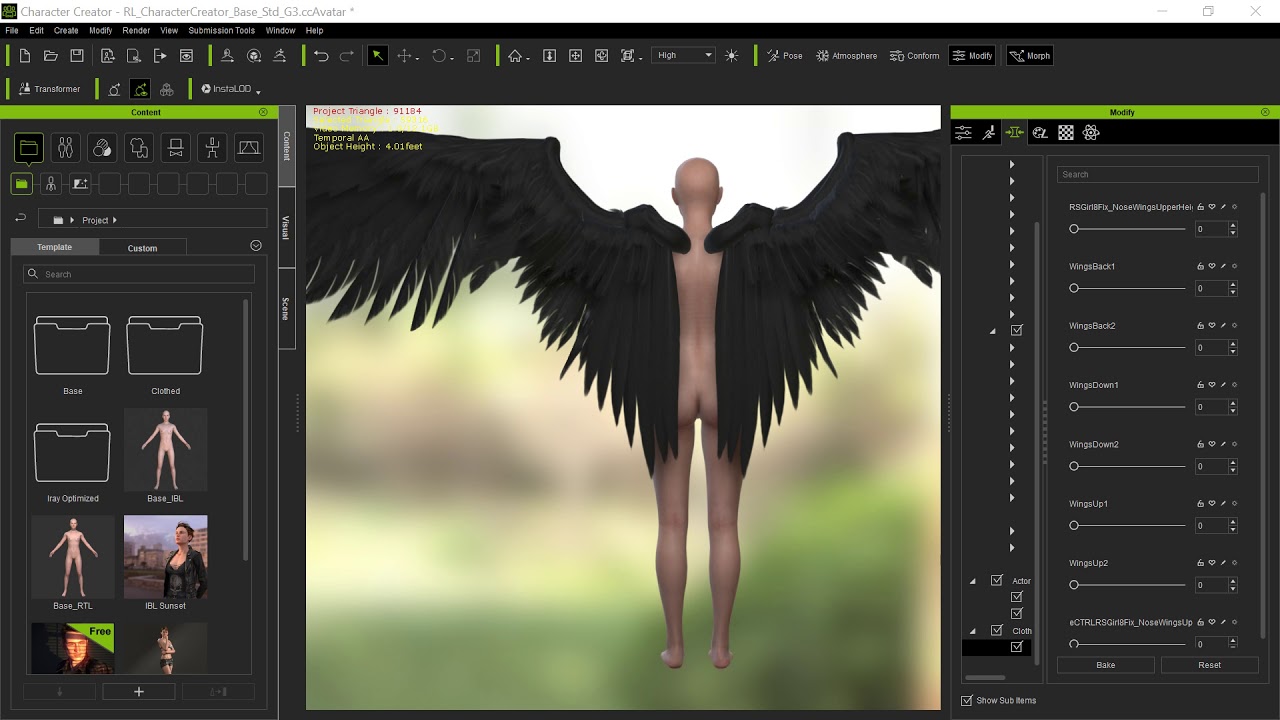Screen dimensions: 1280x720
Task: Click the three-cubes icon next to InstaLOD
Action: tap(167, 89)
